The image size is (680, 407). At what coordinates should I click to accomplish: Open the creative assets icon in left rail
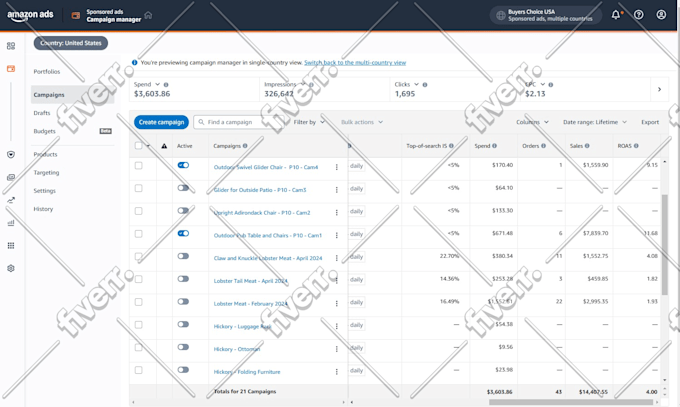click(11, 177)
